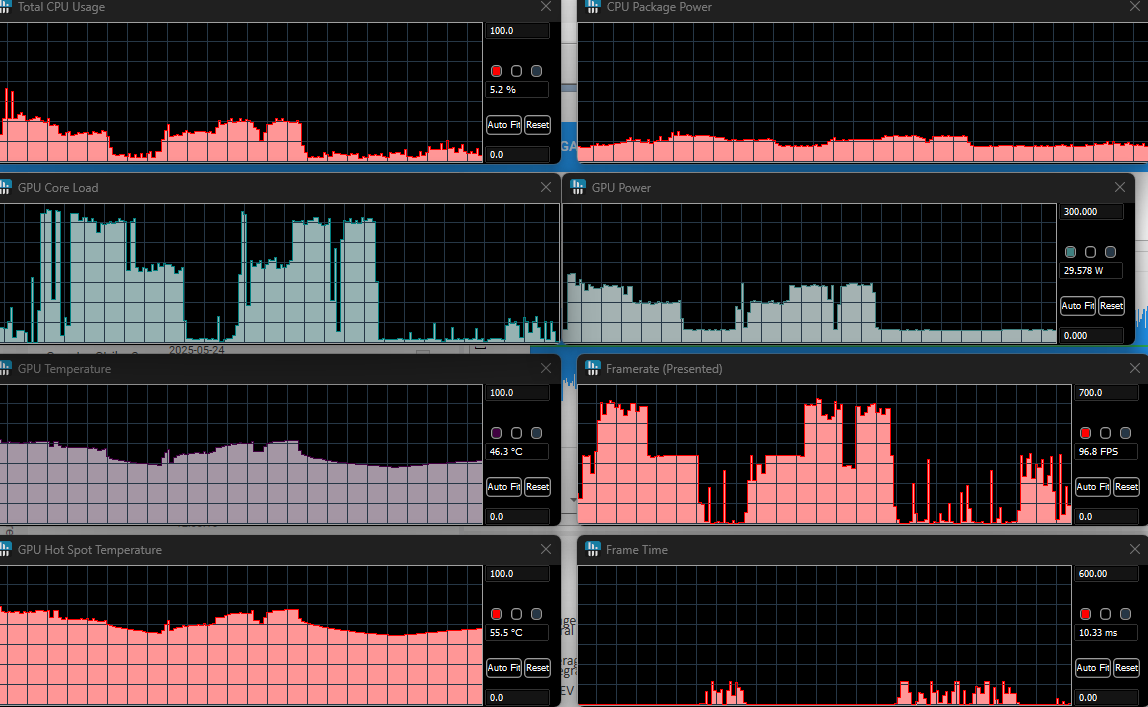Image resolution: width=1148 pixels, height=707 pixels.
Task: Open the gray color circle in GPU Hot Spot Temperature
Action: [x=537, y=614]
